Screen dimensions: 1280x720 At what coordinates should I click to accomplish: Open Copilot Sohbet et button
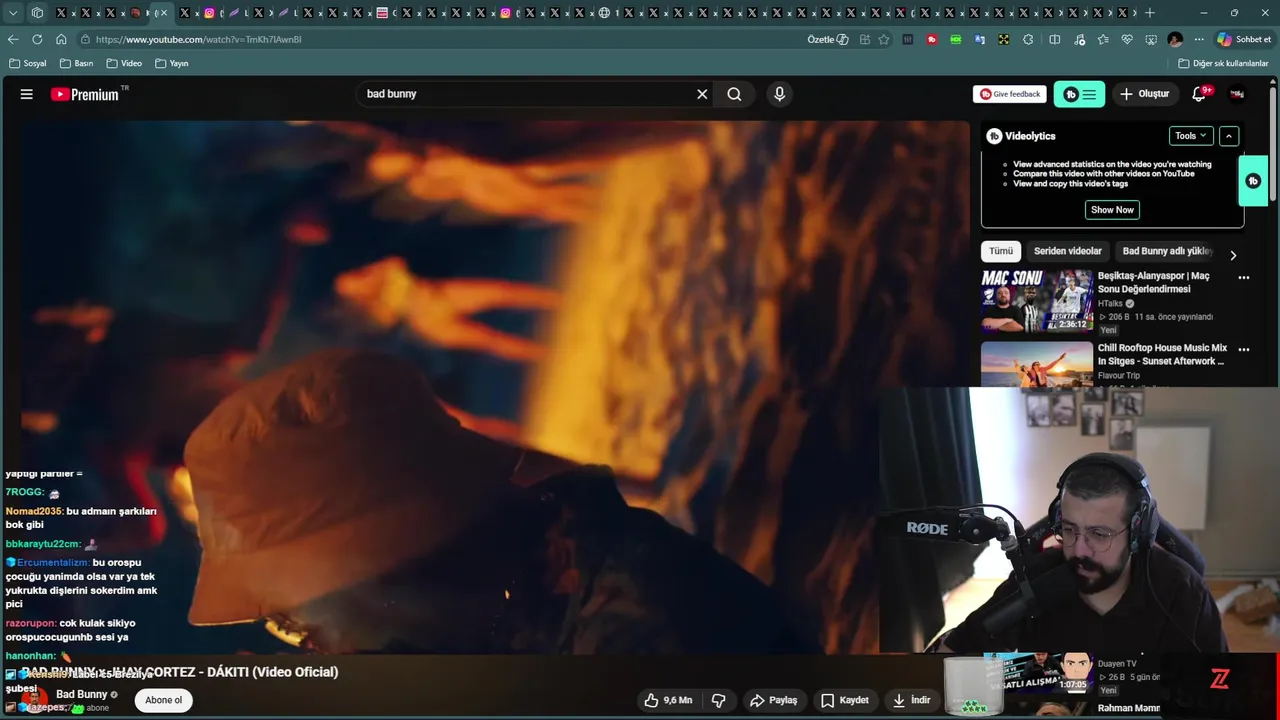[1244, 39]
